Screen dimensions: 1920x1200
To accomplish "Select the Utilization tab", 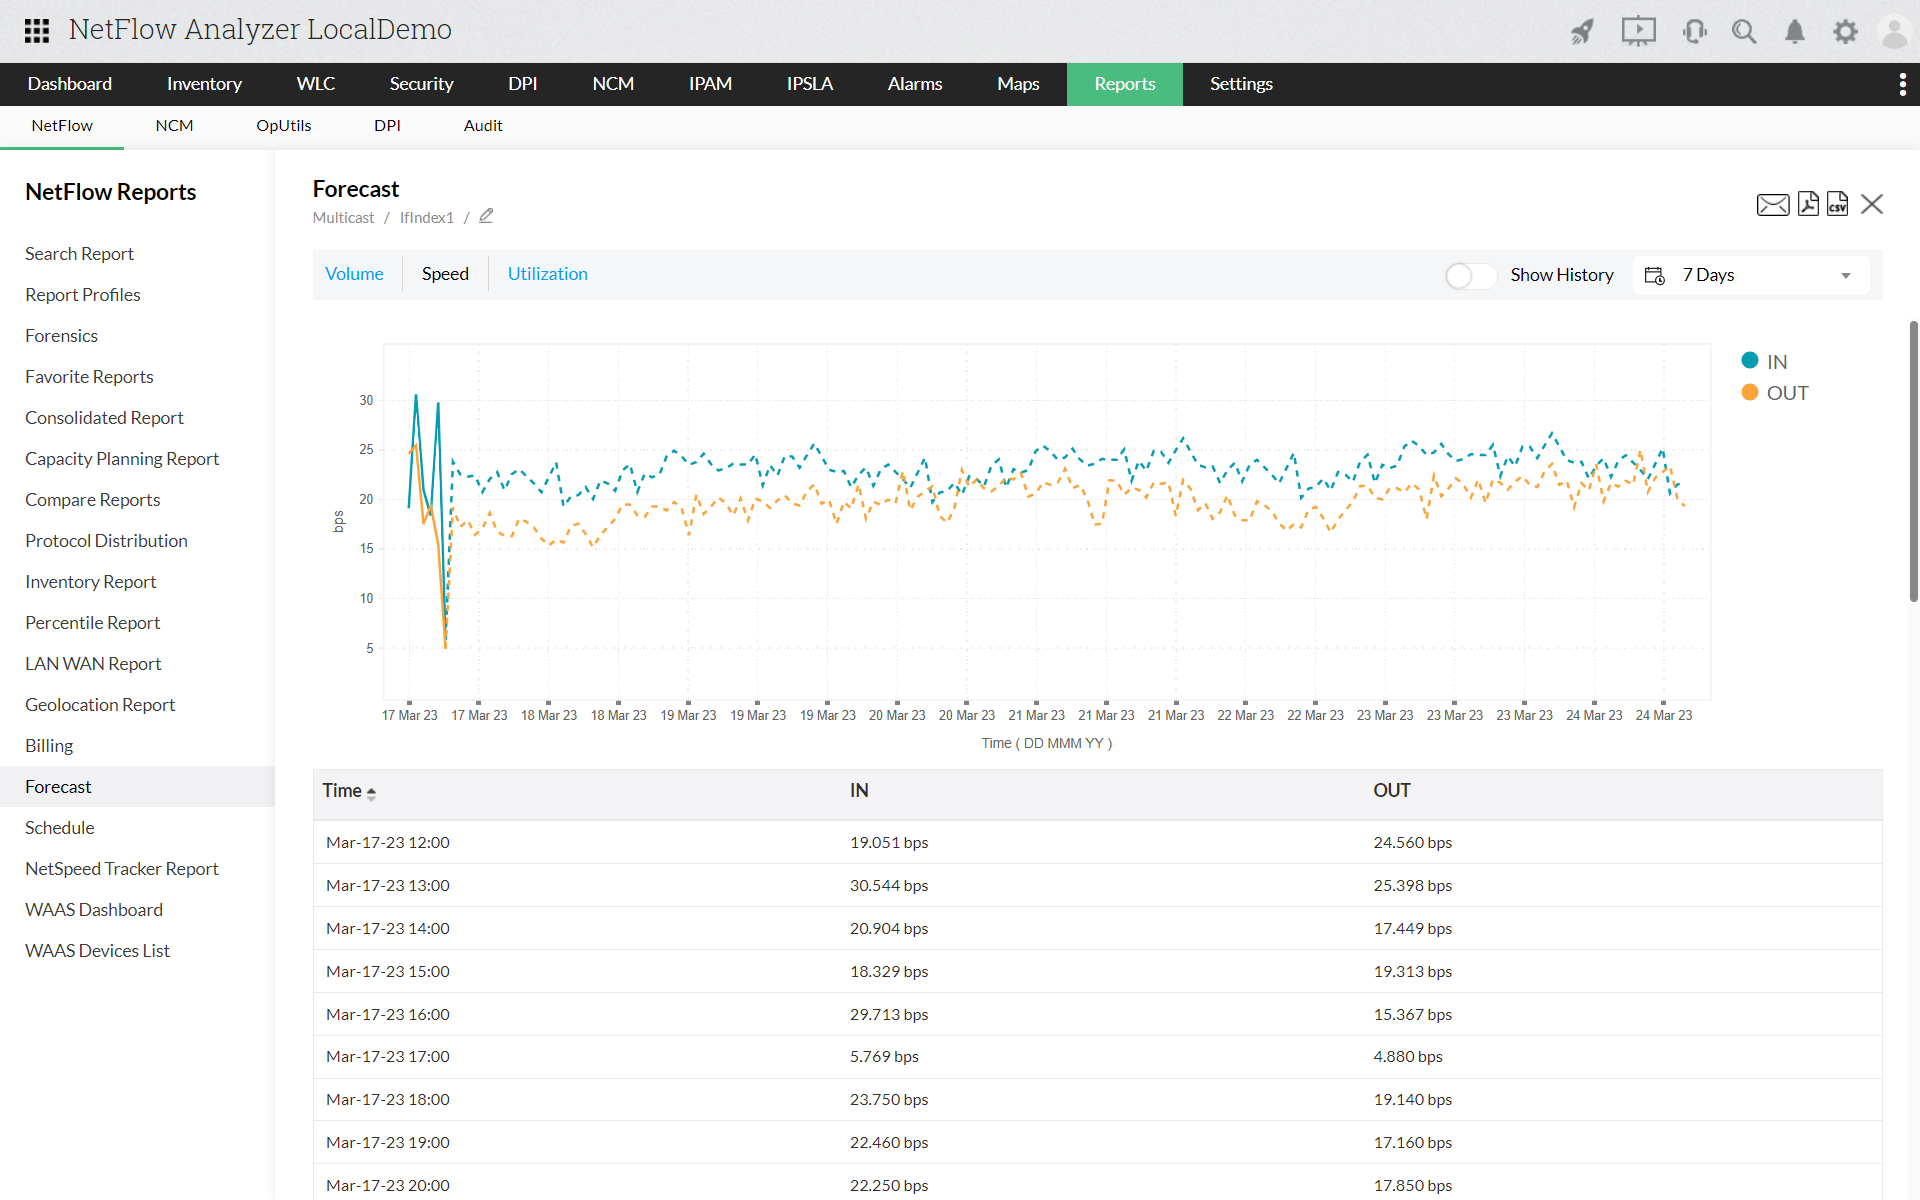I will click(x=549, y=272).
